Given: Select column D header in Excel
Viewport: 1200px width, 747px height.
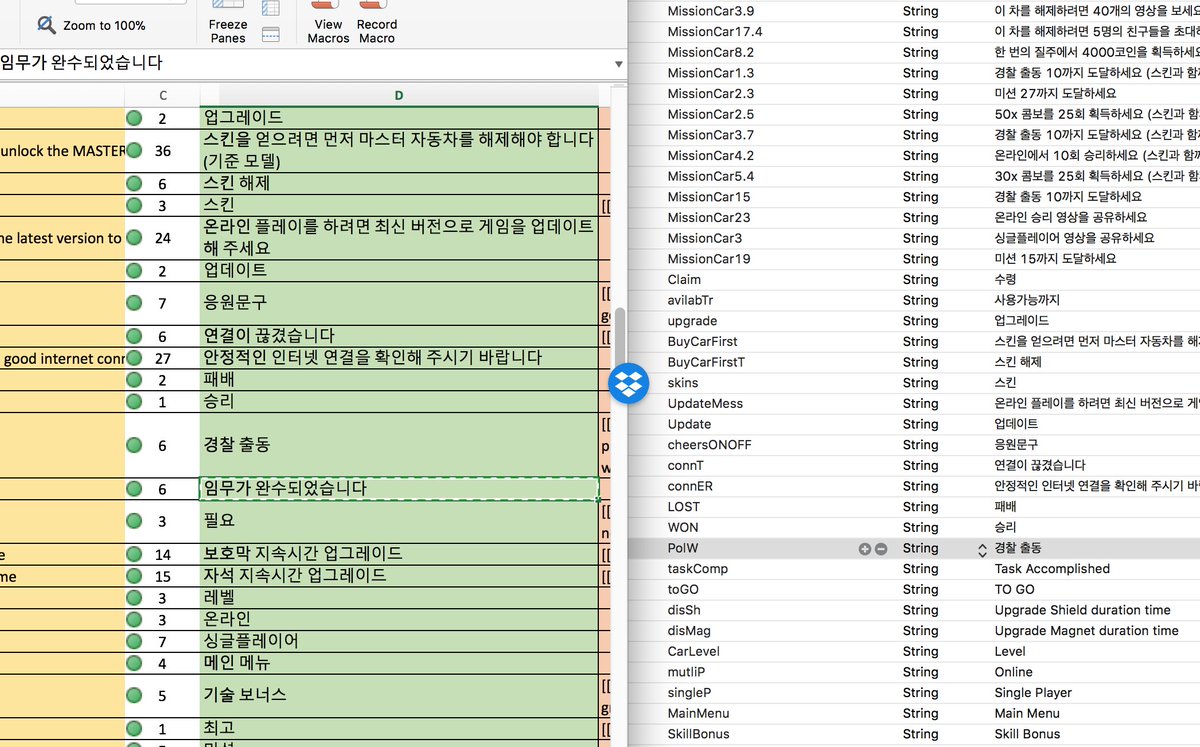Looking at the screenshot, I should click(399, 95).
